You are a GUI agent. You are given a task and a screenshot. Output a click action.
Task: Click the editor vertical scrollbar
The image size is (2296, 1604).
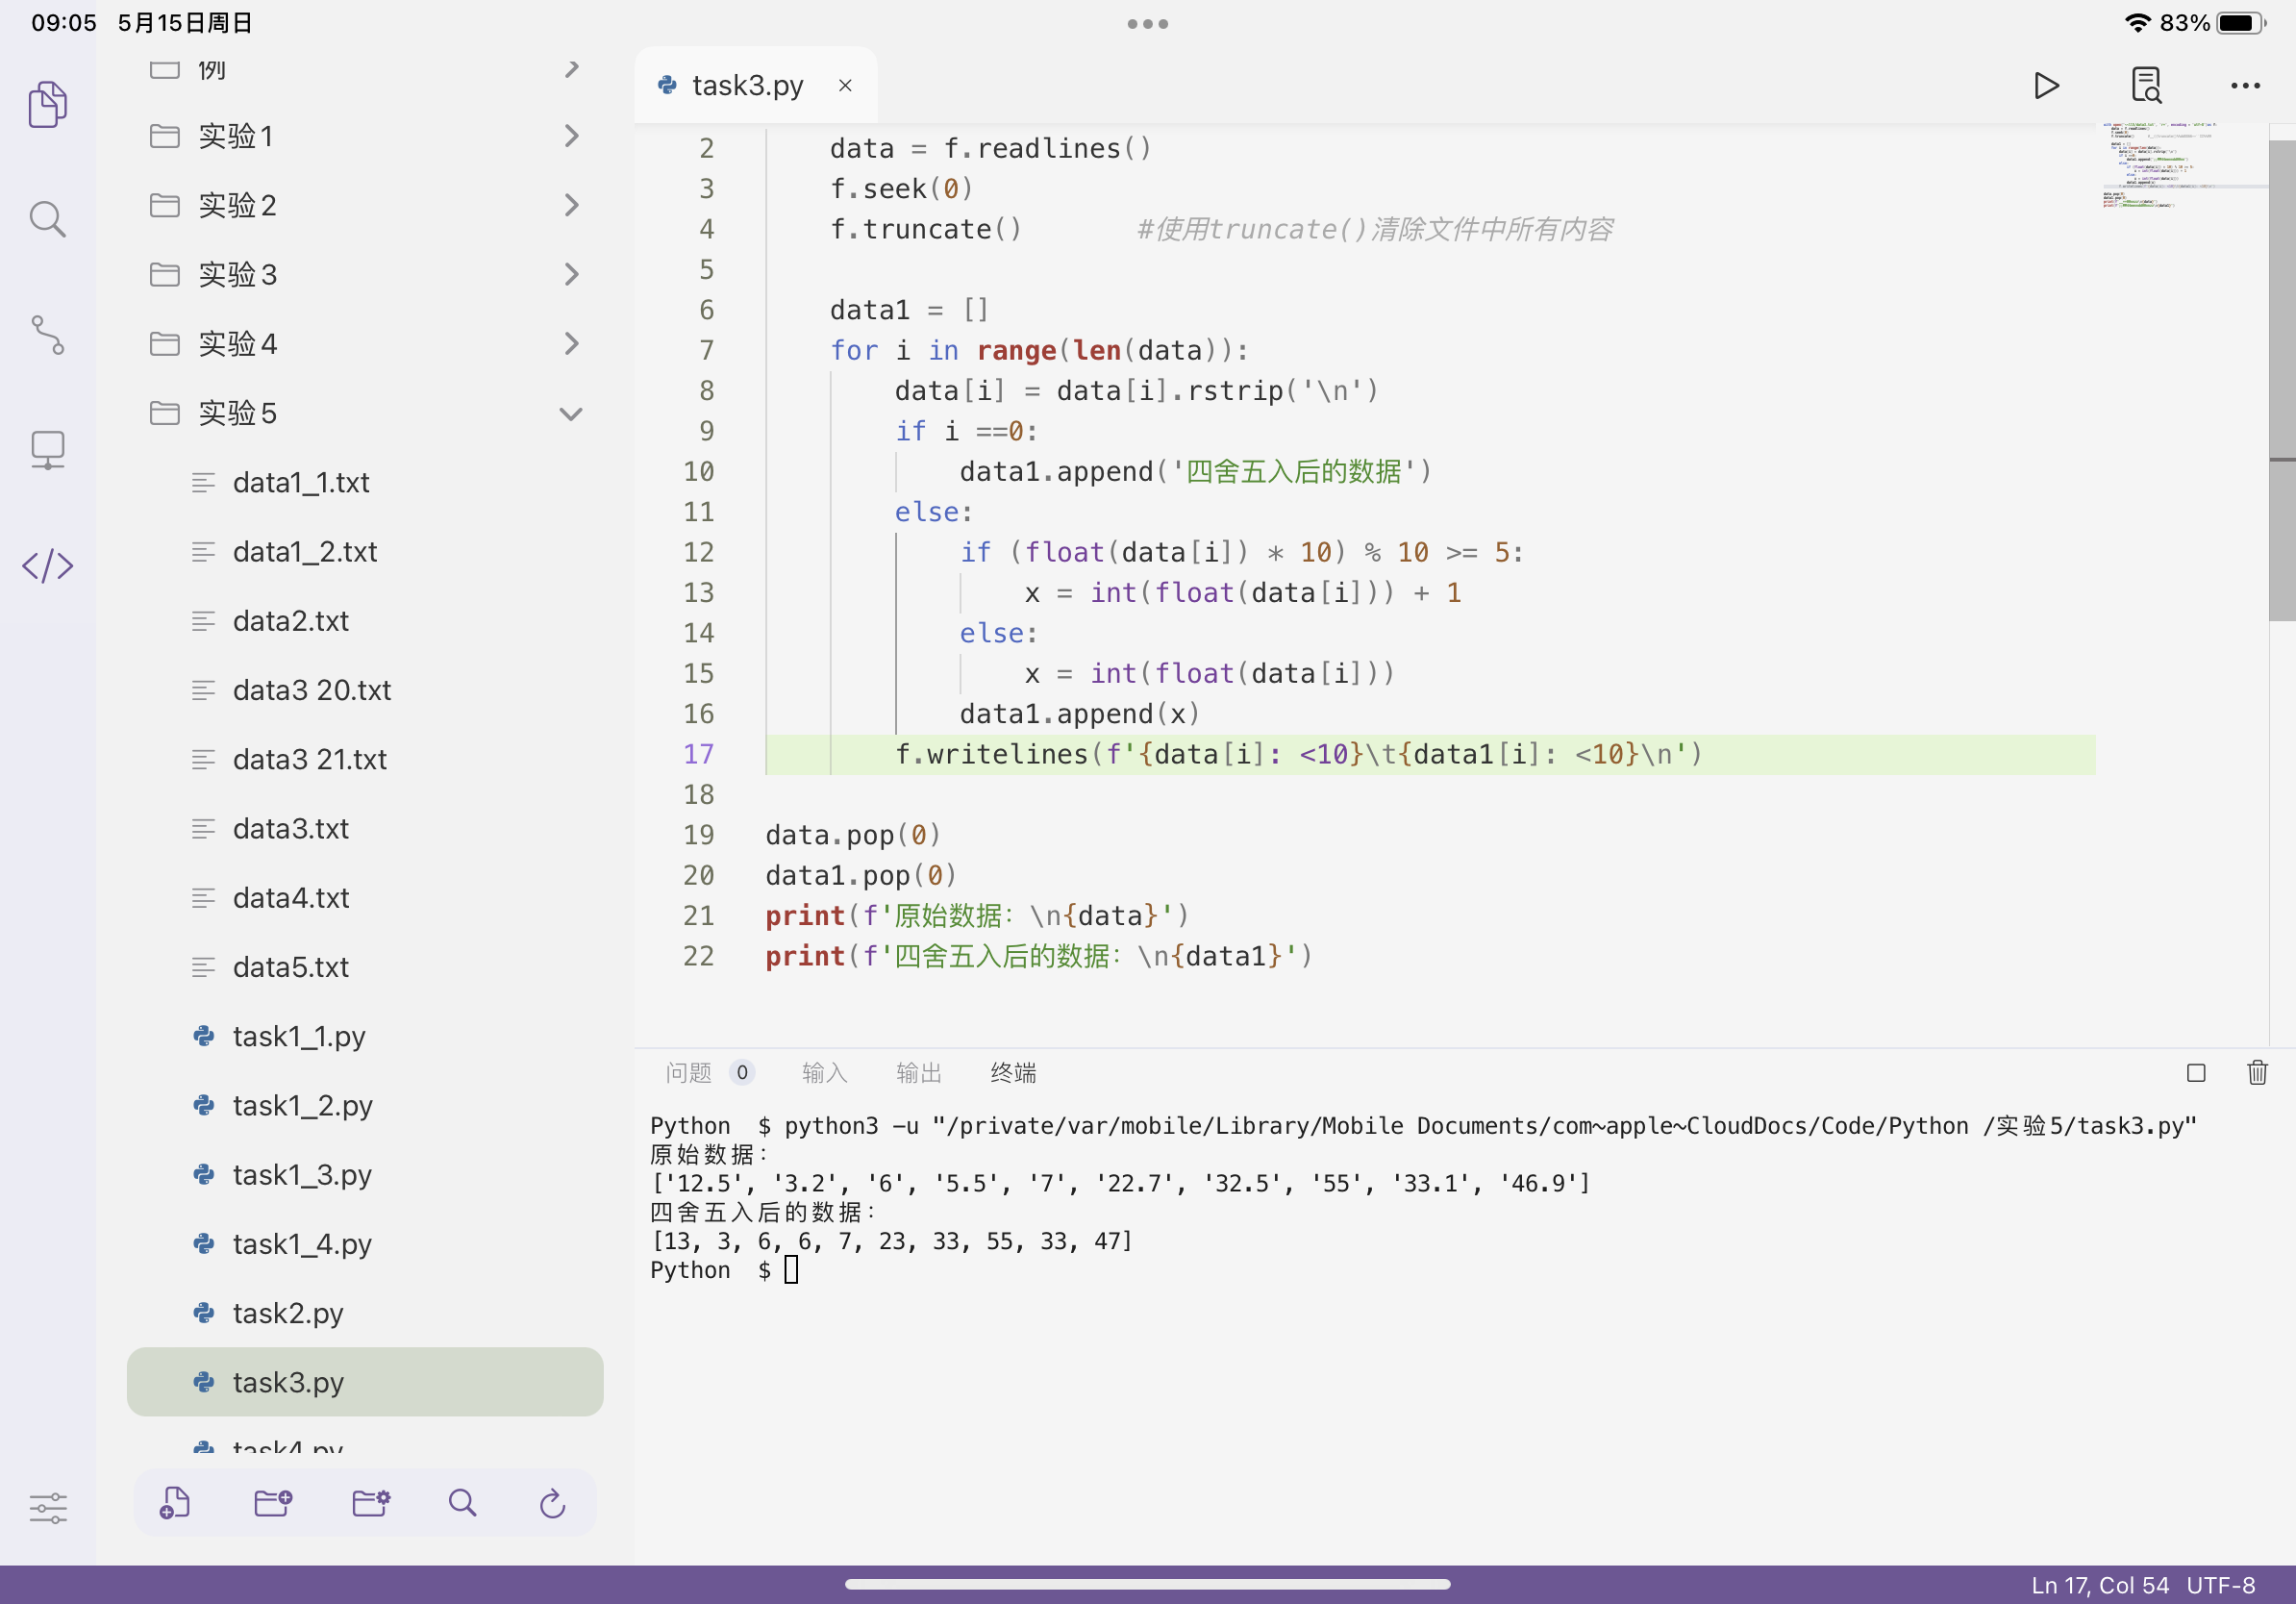[x=2282, y=380]
